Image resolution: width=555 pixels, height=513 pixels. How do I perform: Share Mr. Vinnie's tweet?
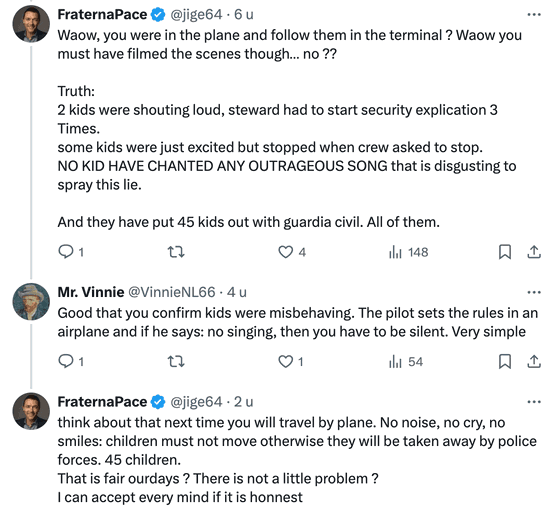tap(534, 361)
